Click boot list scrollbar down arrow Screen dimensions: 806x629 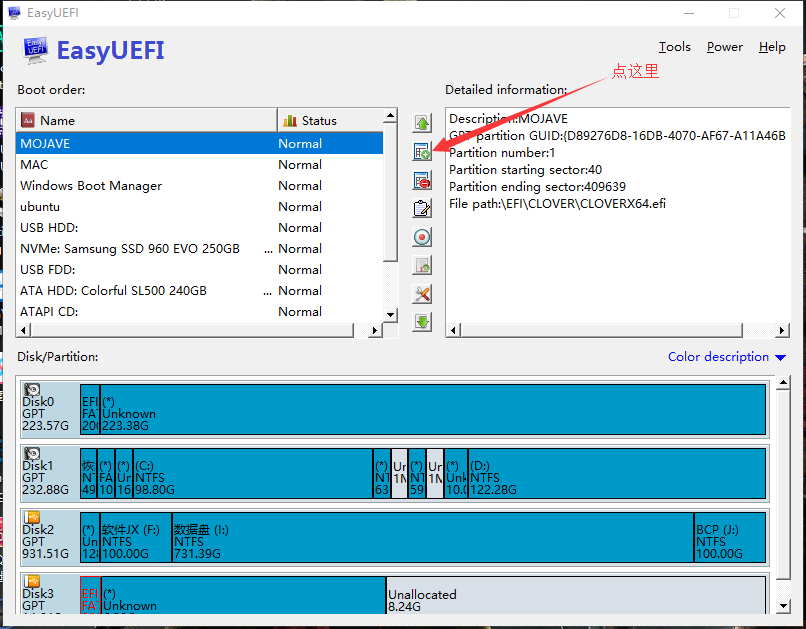[x=390, y=314]
